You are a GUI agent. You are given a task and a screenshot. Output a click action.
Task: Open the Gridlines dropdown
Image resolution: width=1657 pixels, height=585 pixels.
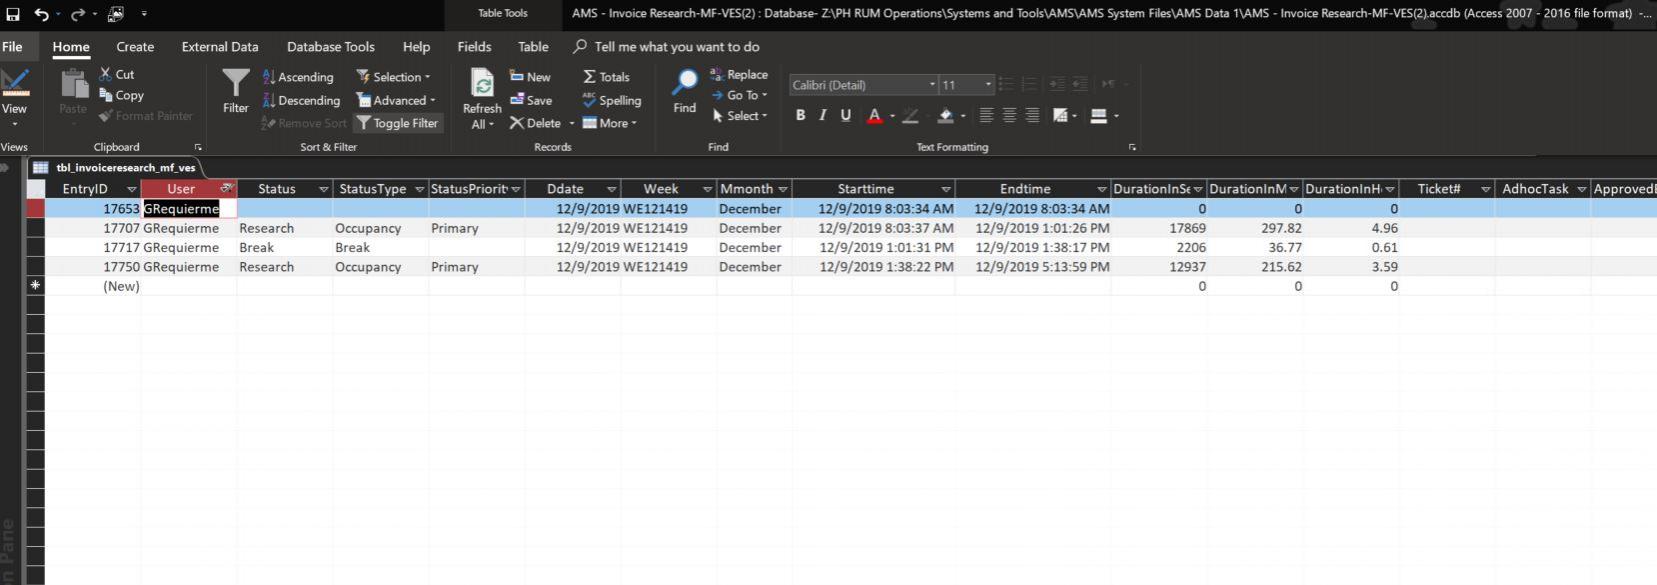point(1065,116)
